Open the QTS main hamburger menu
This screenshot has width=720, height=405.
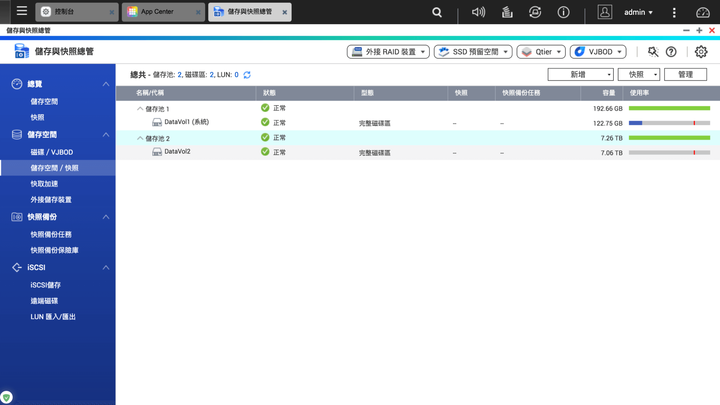(21, 12)
